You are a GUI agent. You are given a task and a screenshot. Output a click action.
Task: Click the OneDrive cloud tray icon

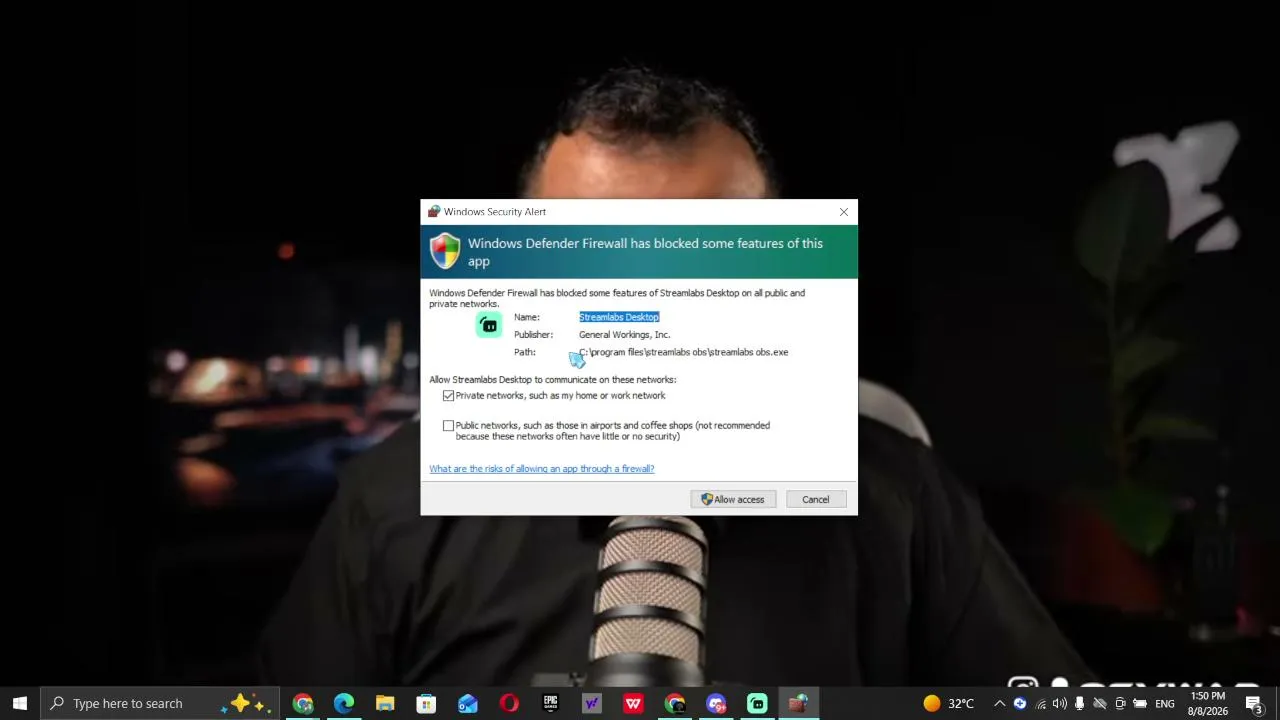(x=1100, y=703)
